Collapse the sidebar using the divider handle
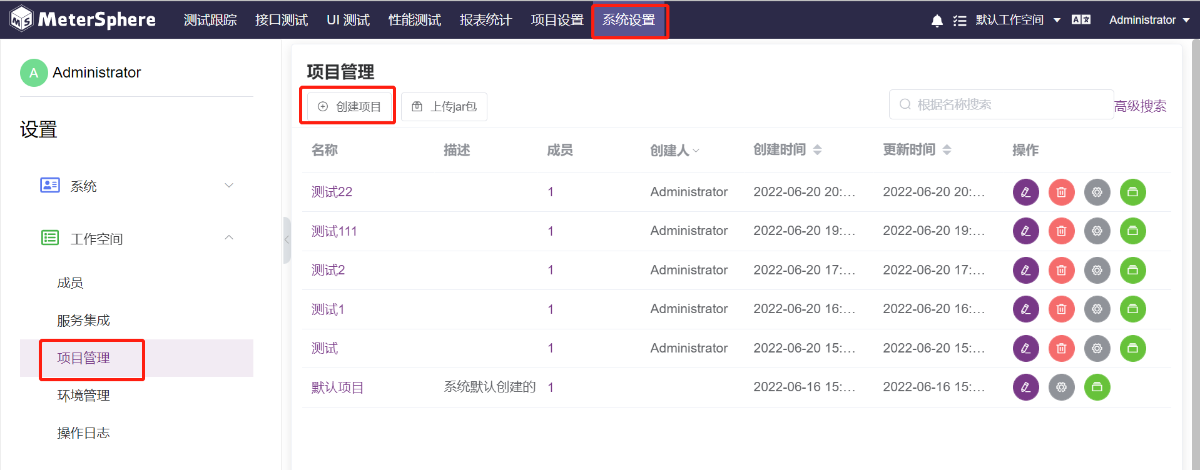This screenshot has height=470, width=1200. (x=286, y=240)
